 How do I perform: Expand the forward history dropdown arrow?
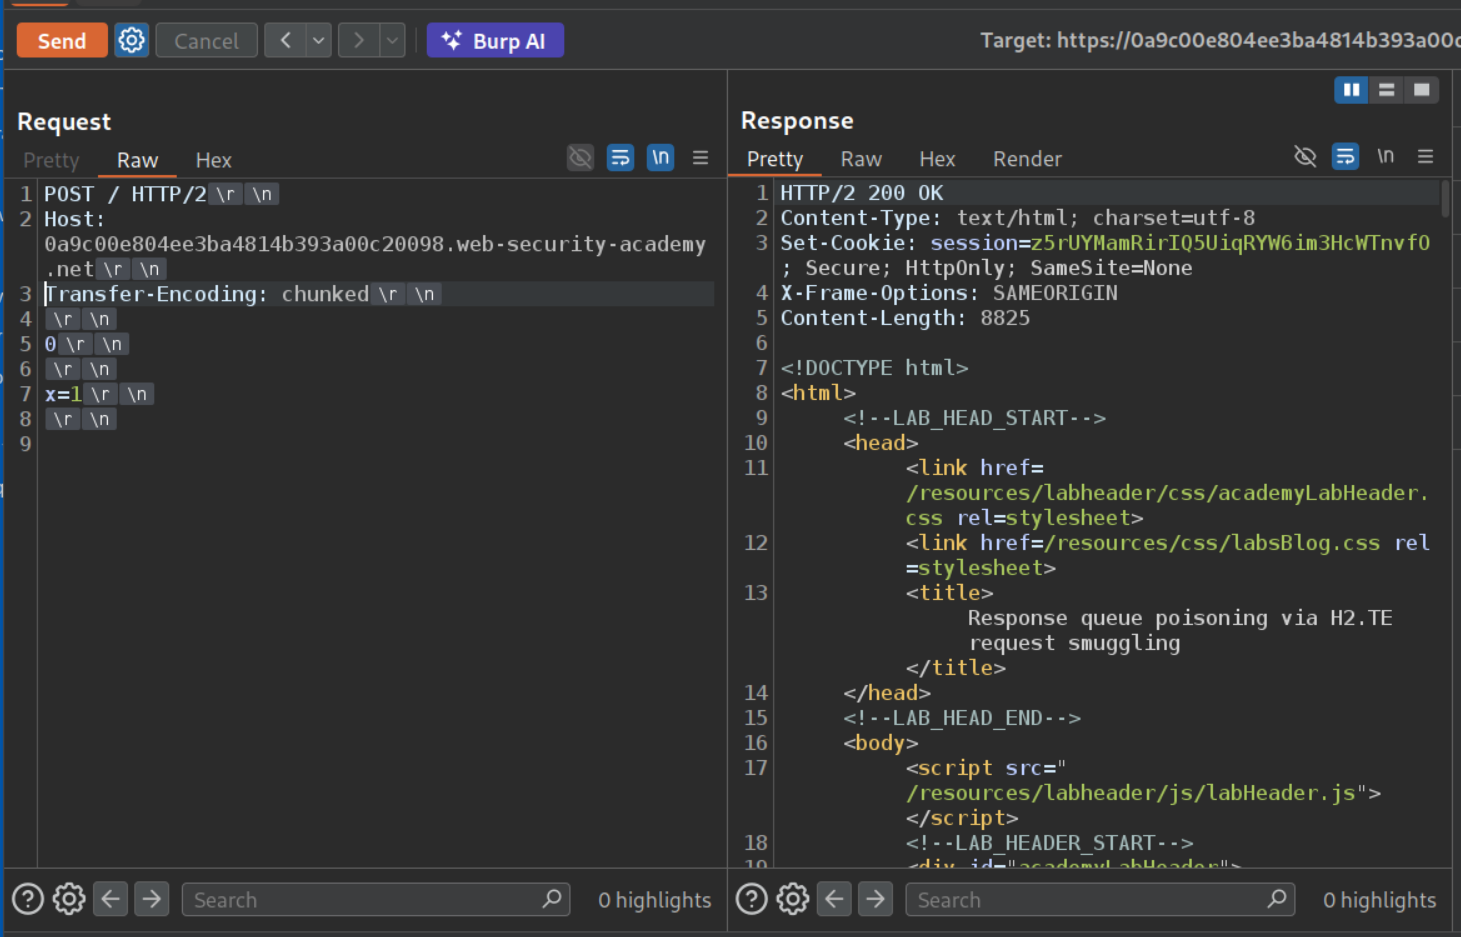pos(392,41)
